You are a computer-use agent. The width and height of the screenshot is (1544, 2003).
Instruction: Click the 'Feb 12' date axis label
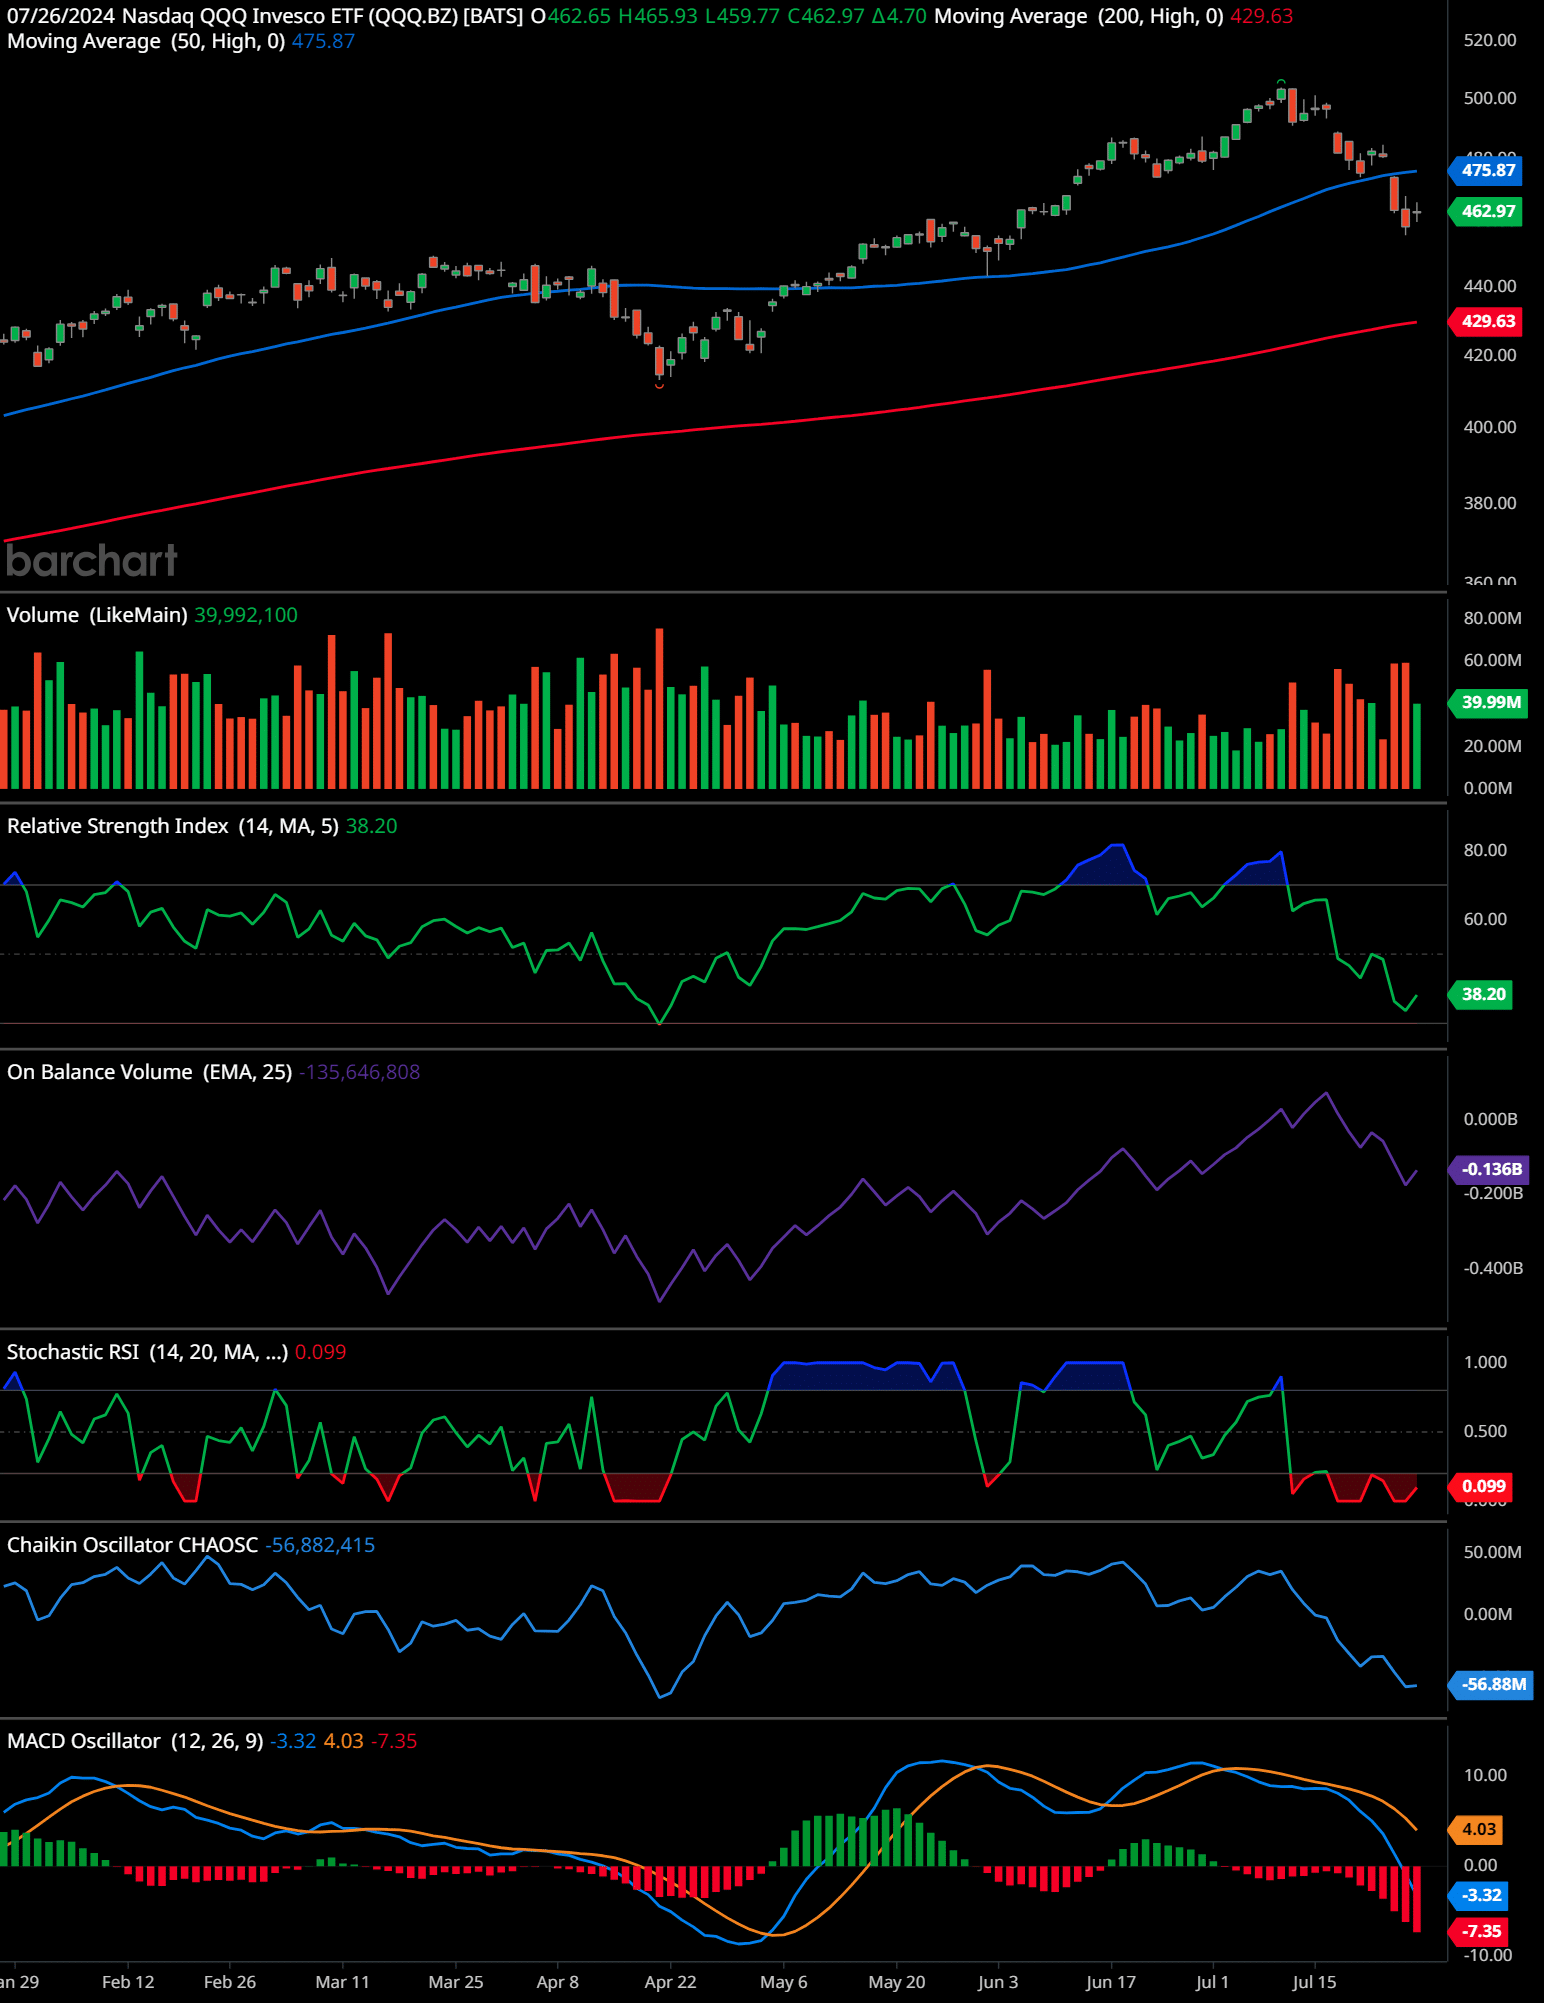tap(128, 1982)
